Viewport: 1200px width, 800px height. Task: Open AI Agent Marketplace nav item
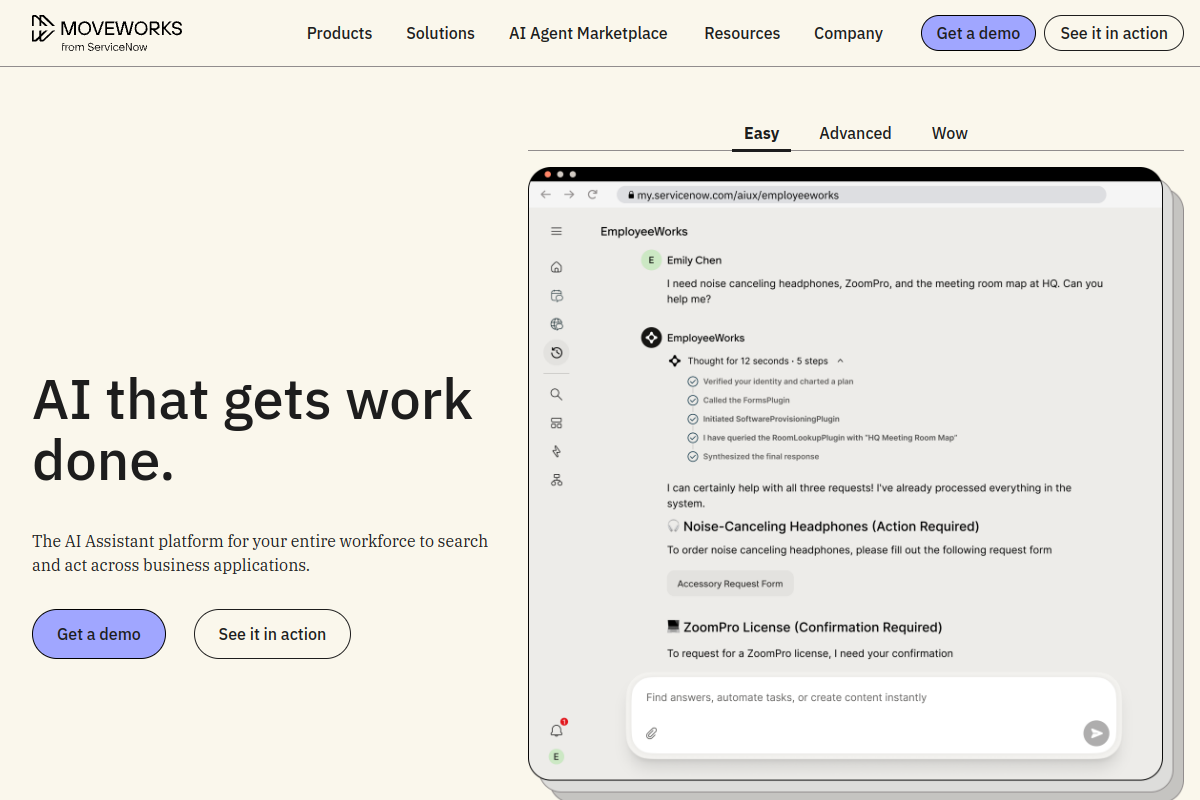[588, 33]
